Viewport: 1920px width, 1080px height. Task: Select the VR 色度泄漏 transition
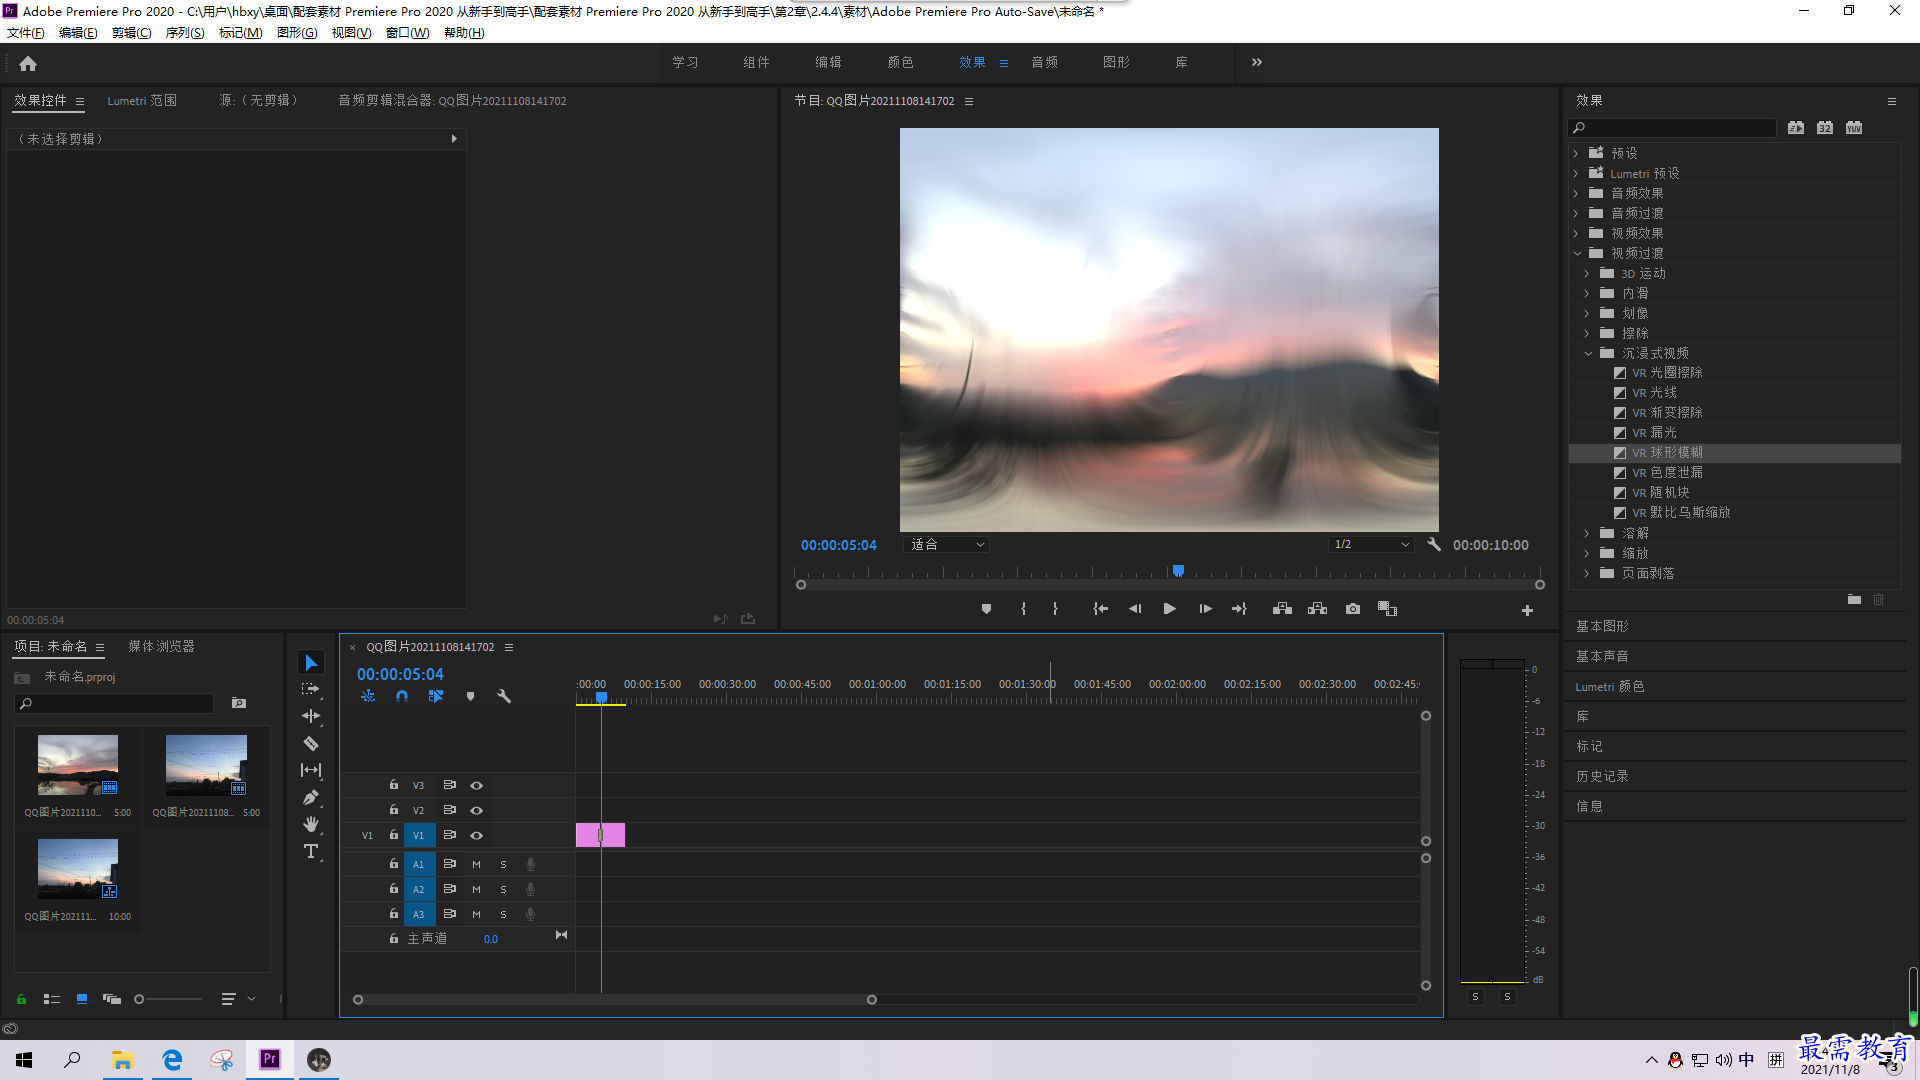pyautogui.click(x=1667, y=473)
